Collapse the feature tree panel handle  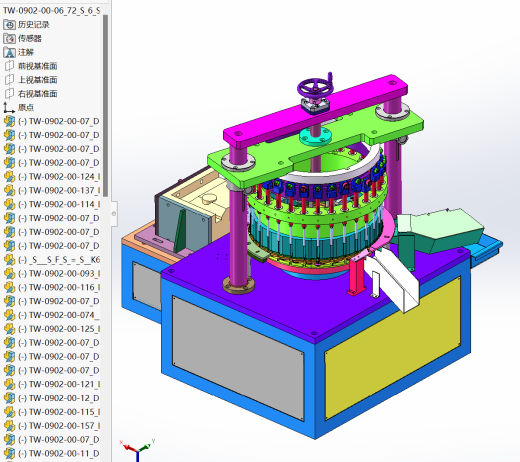[x=114, y=214]
